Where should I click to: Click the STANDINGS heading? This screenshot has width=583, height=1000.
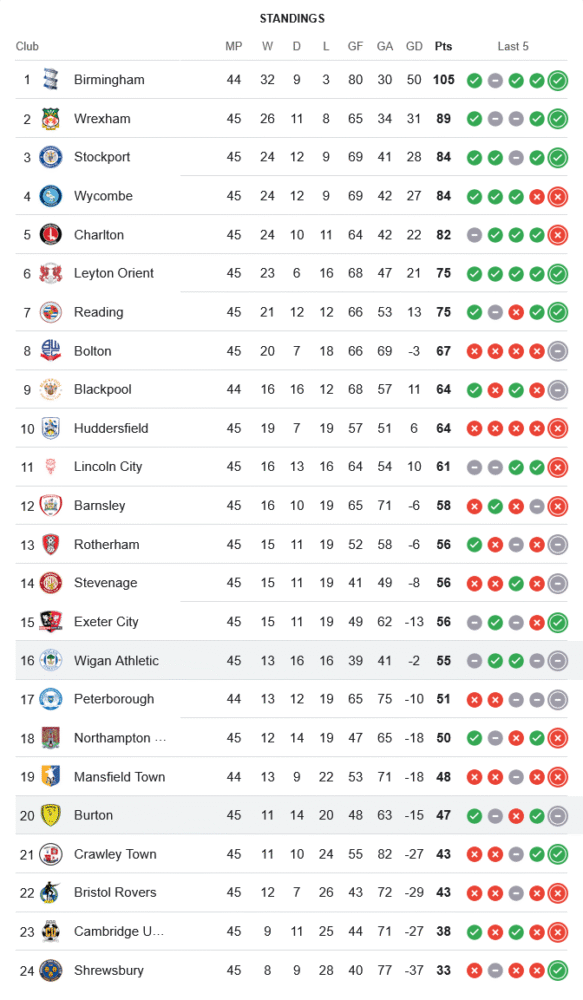(x=292, y=18)
